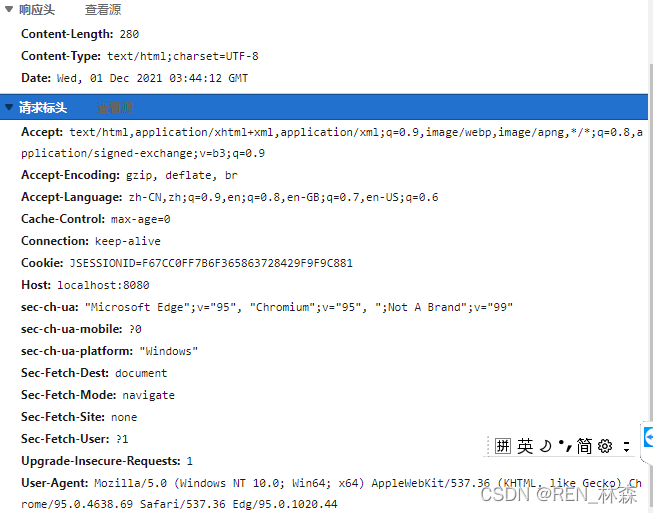The height and width of the screenshot is (513, 653).
Task: Collapse the 请求标头 section triangle
Action: [x=9, y=107]
